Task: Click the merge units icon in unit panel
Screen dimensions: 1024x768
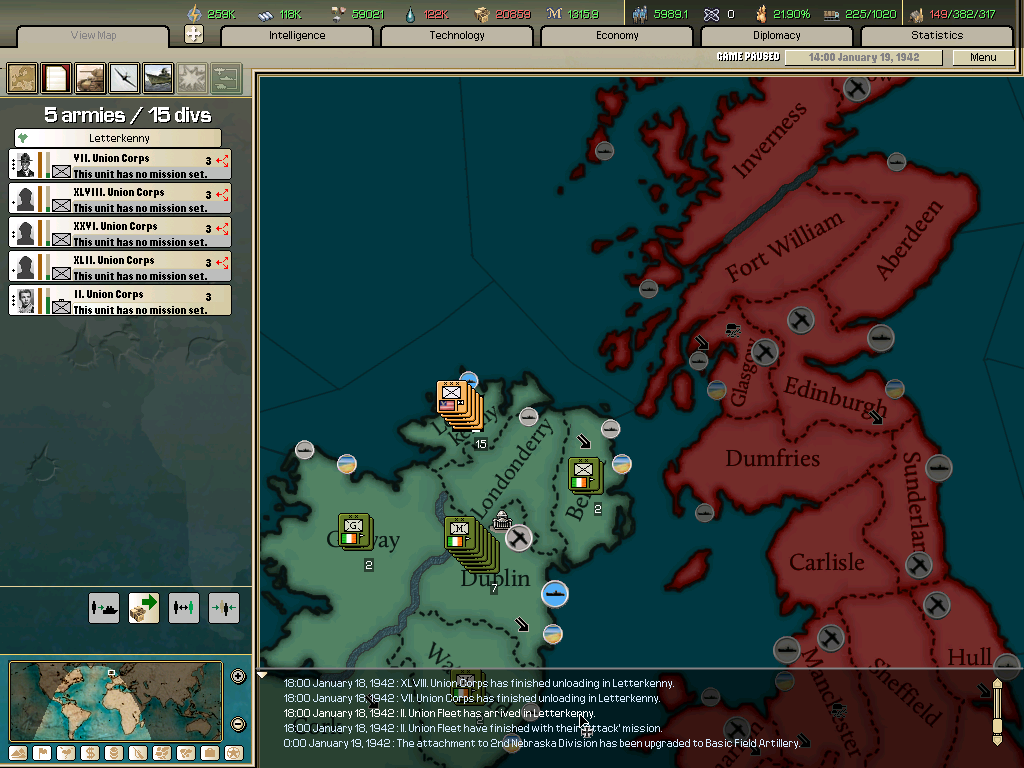Action: pos(224,607)
